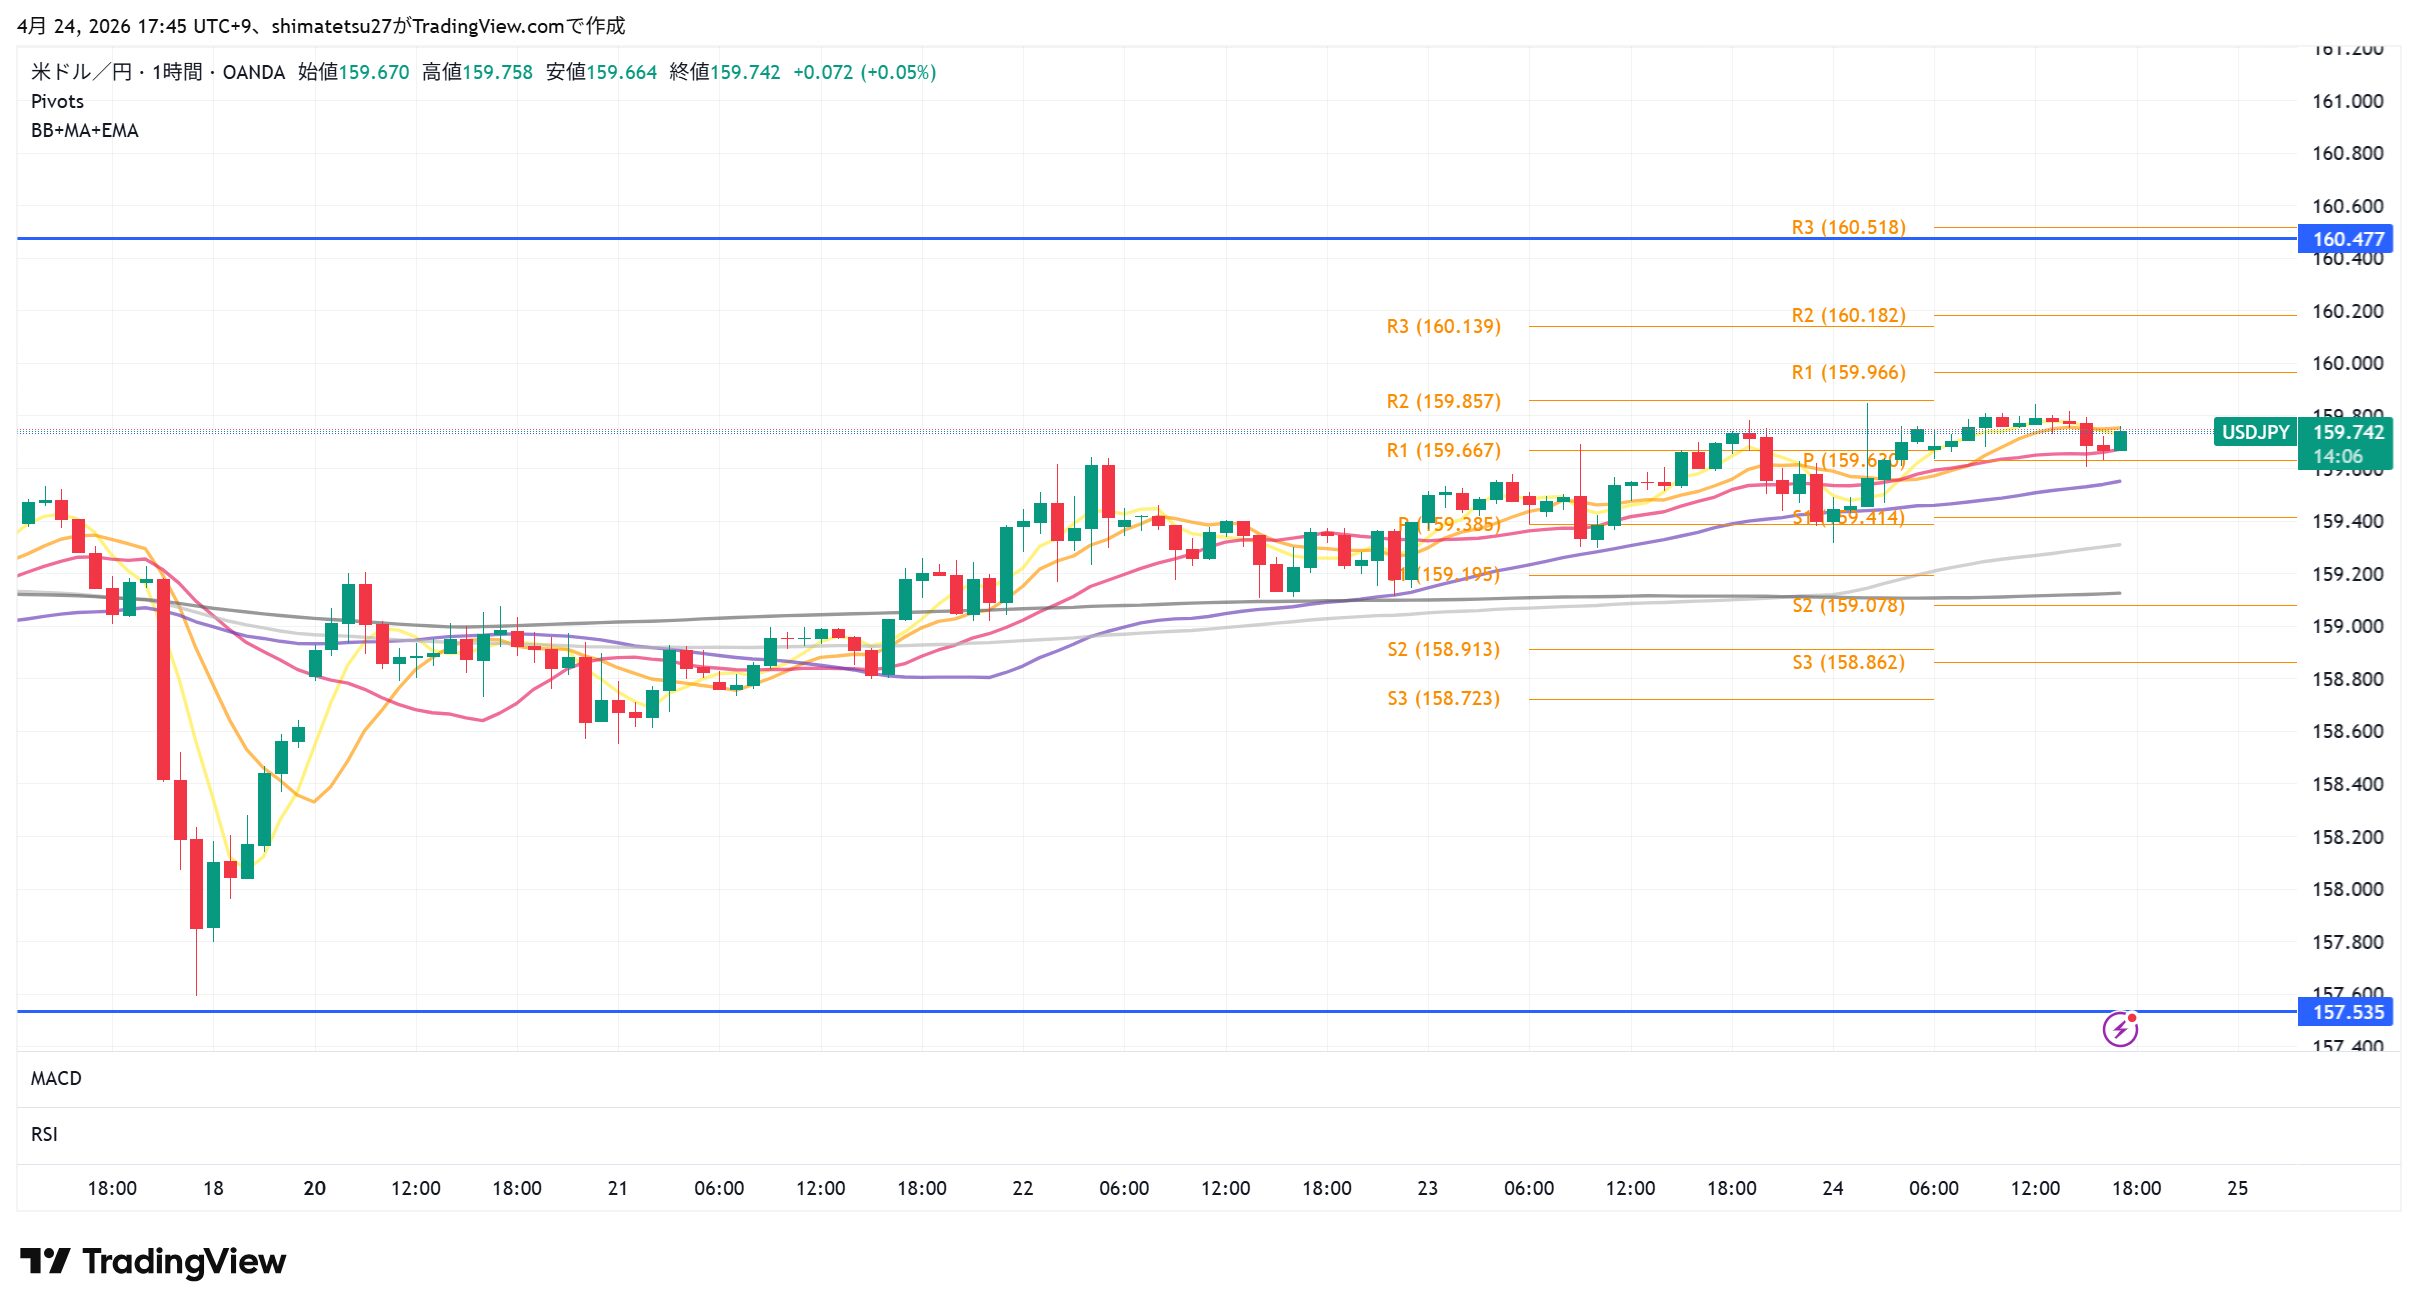The height and width of the screenshot is (1312, 2418).
Task: Click the 160.477 blue price label
Action: pyautogui.click(x=2347, y=239)
